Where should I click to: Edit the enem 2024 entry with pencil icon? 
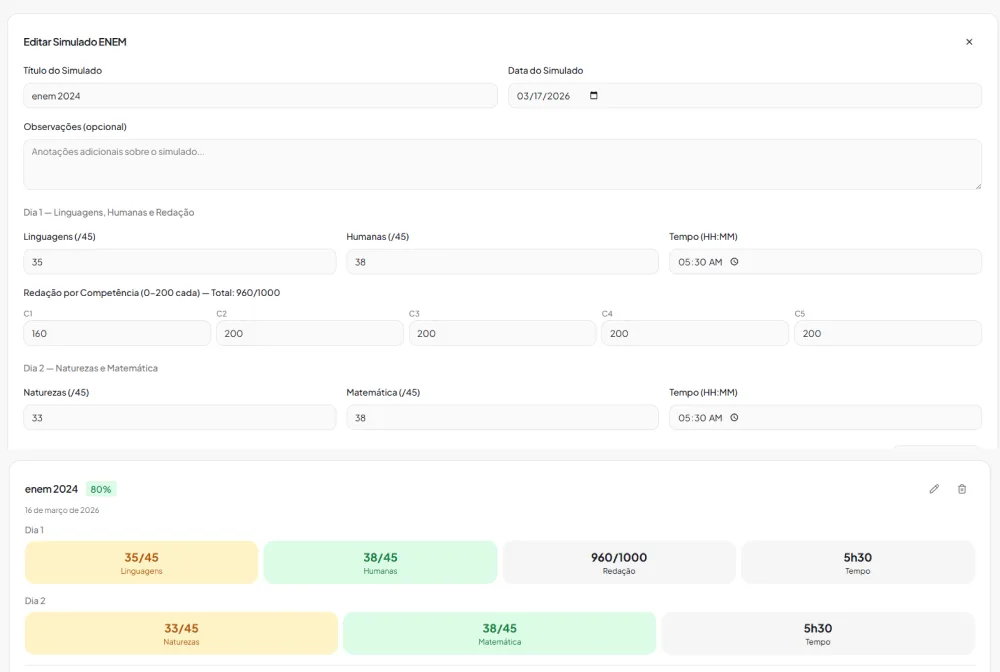[934, 489]
